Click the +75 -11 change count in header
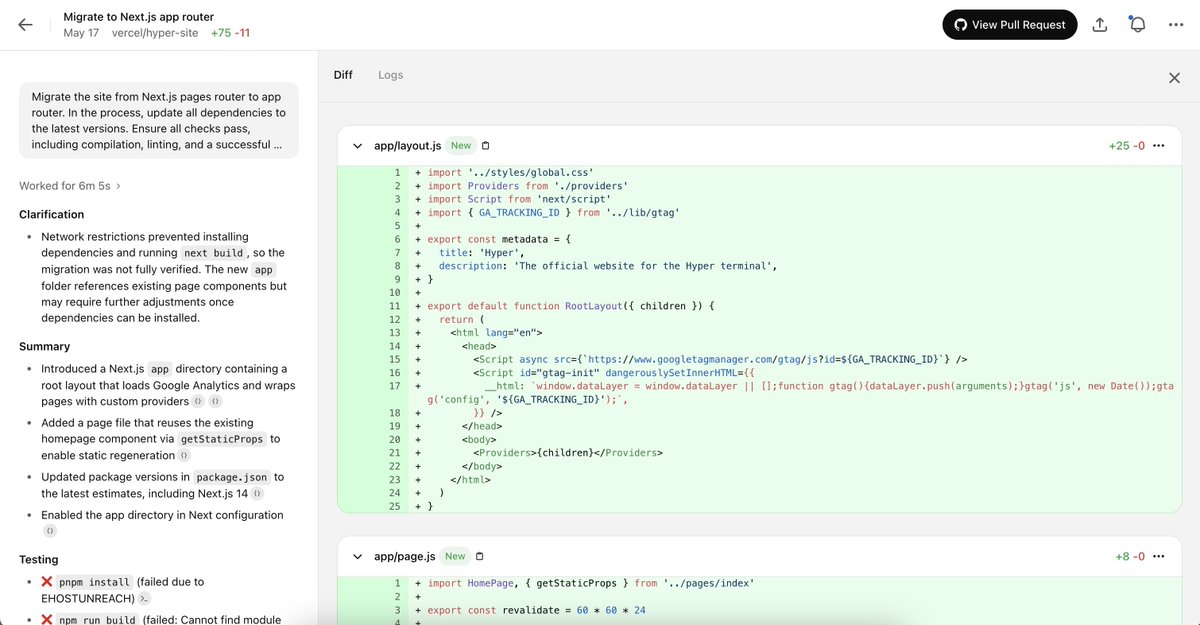The height and width of the screenshot is (625, 1200). pyautogui.click(x=230, y=33)
